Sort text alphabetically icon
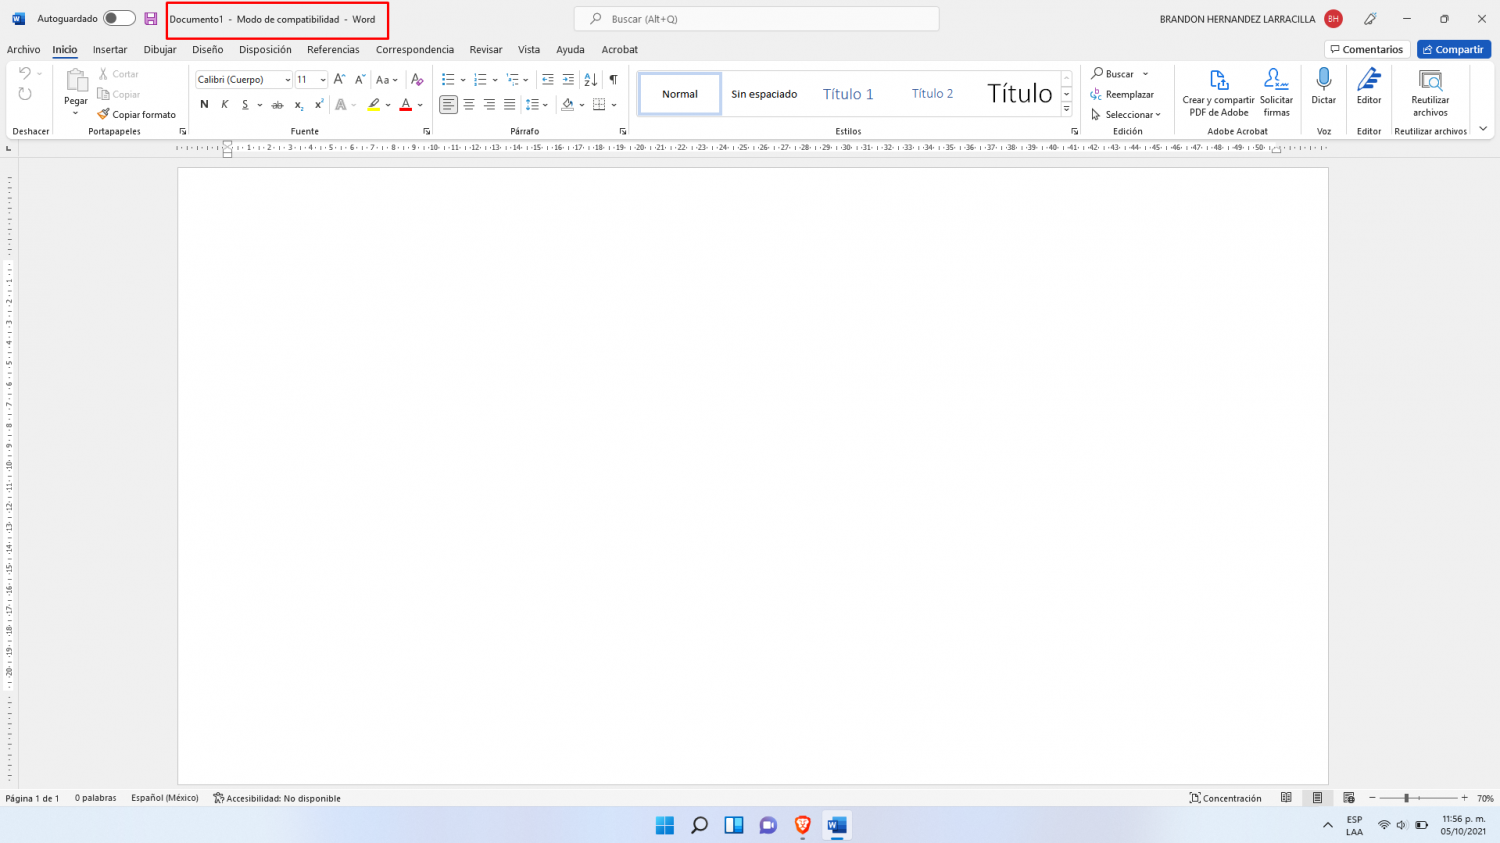The height and width of the screenshot is (843, 1500). (590, 79)
